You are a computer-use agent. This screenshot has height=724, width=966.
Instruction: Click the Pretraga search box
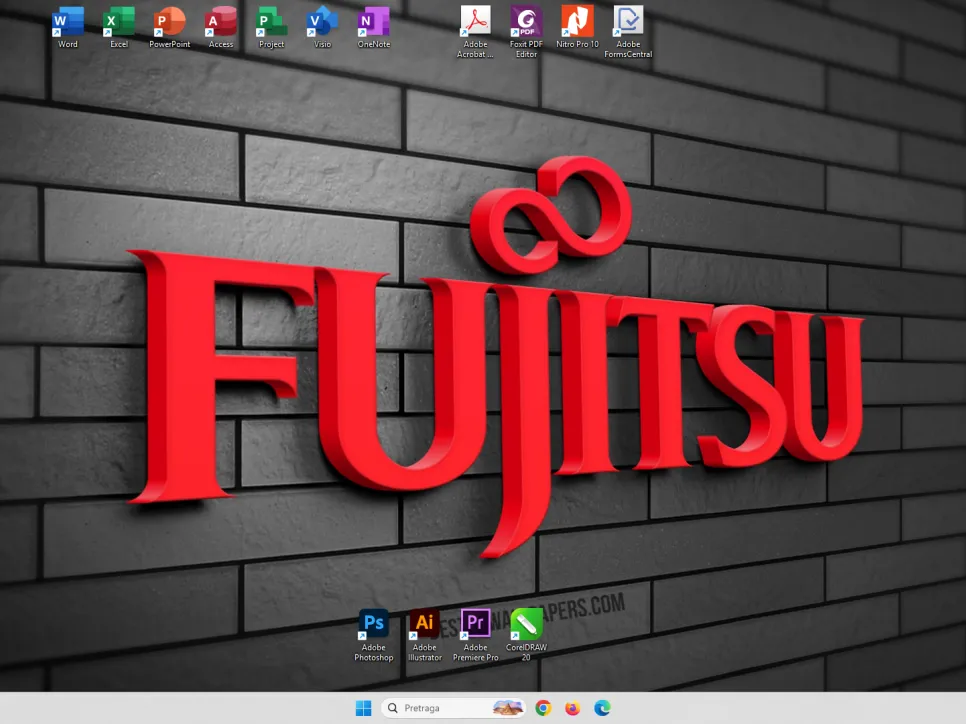454,708
